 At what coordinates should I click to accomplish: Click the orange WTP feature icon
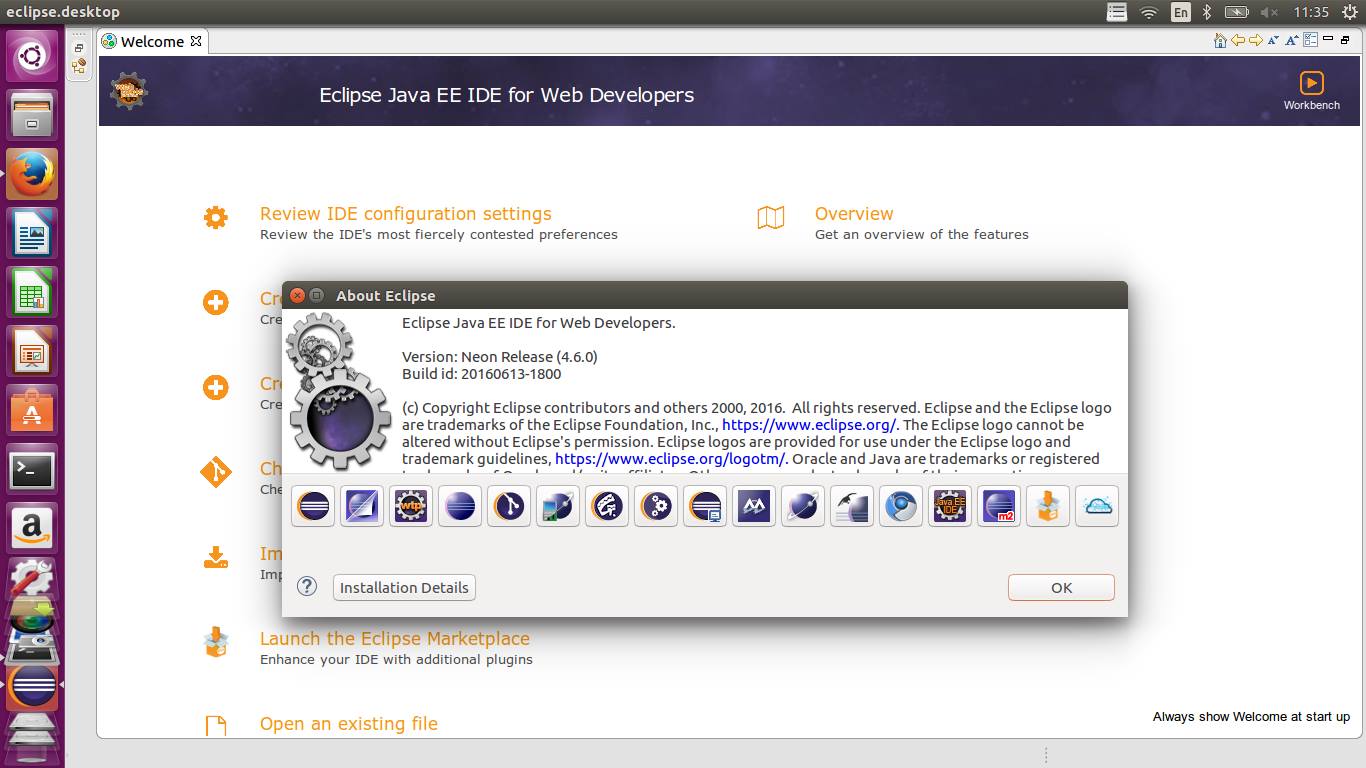pos(411,507)
